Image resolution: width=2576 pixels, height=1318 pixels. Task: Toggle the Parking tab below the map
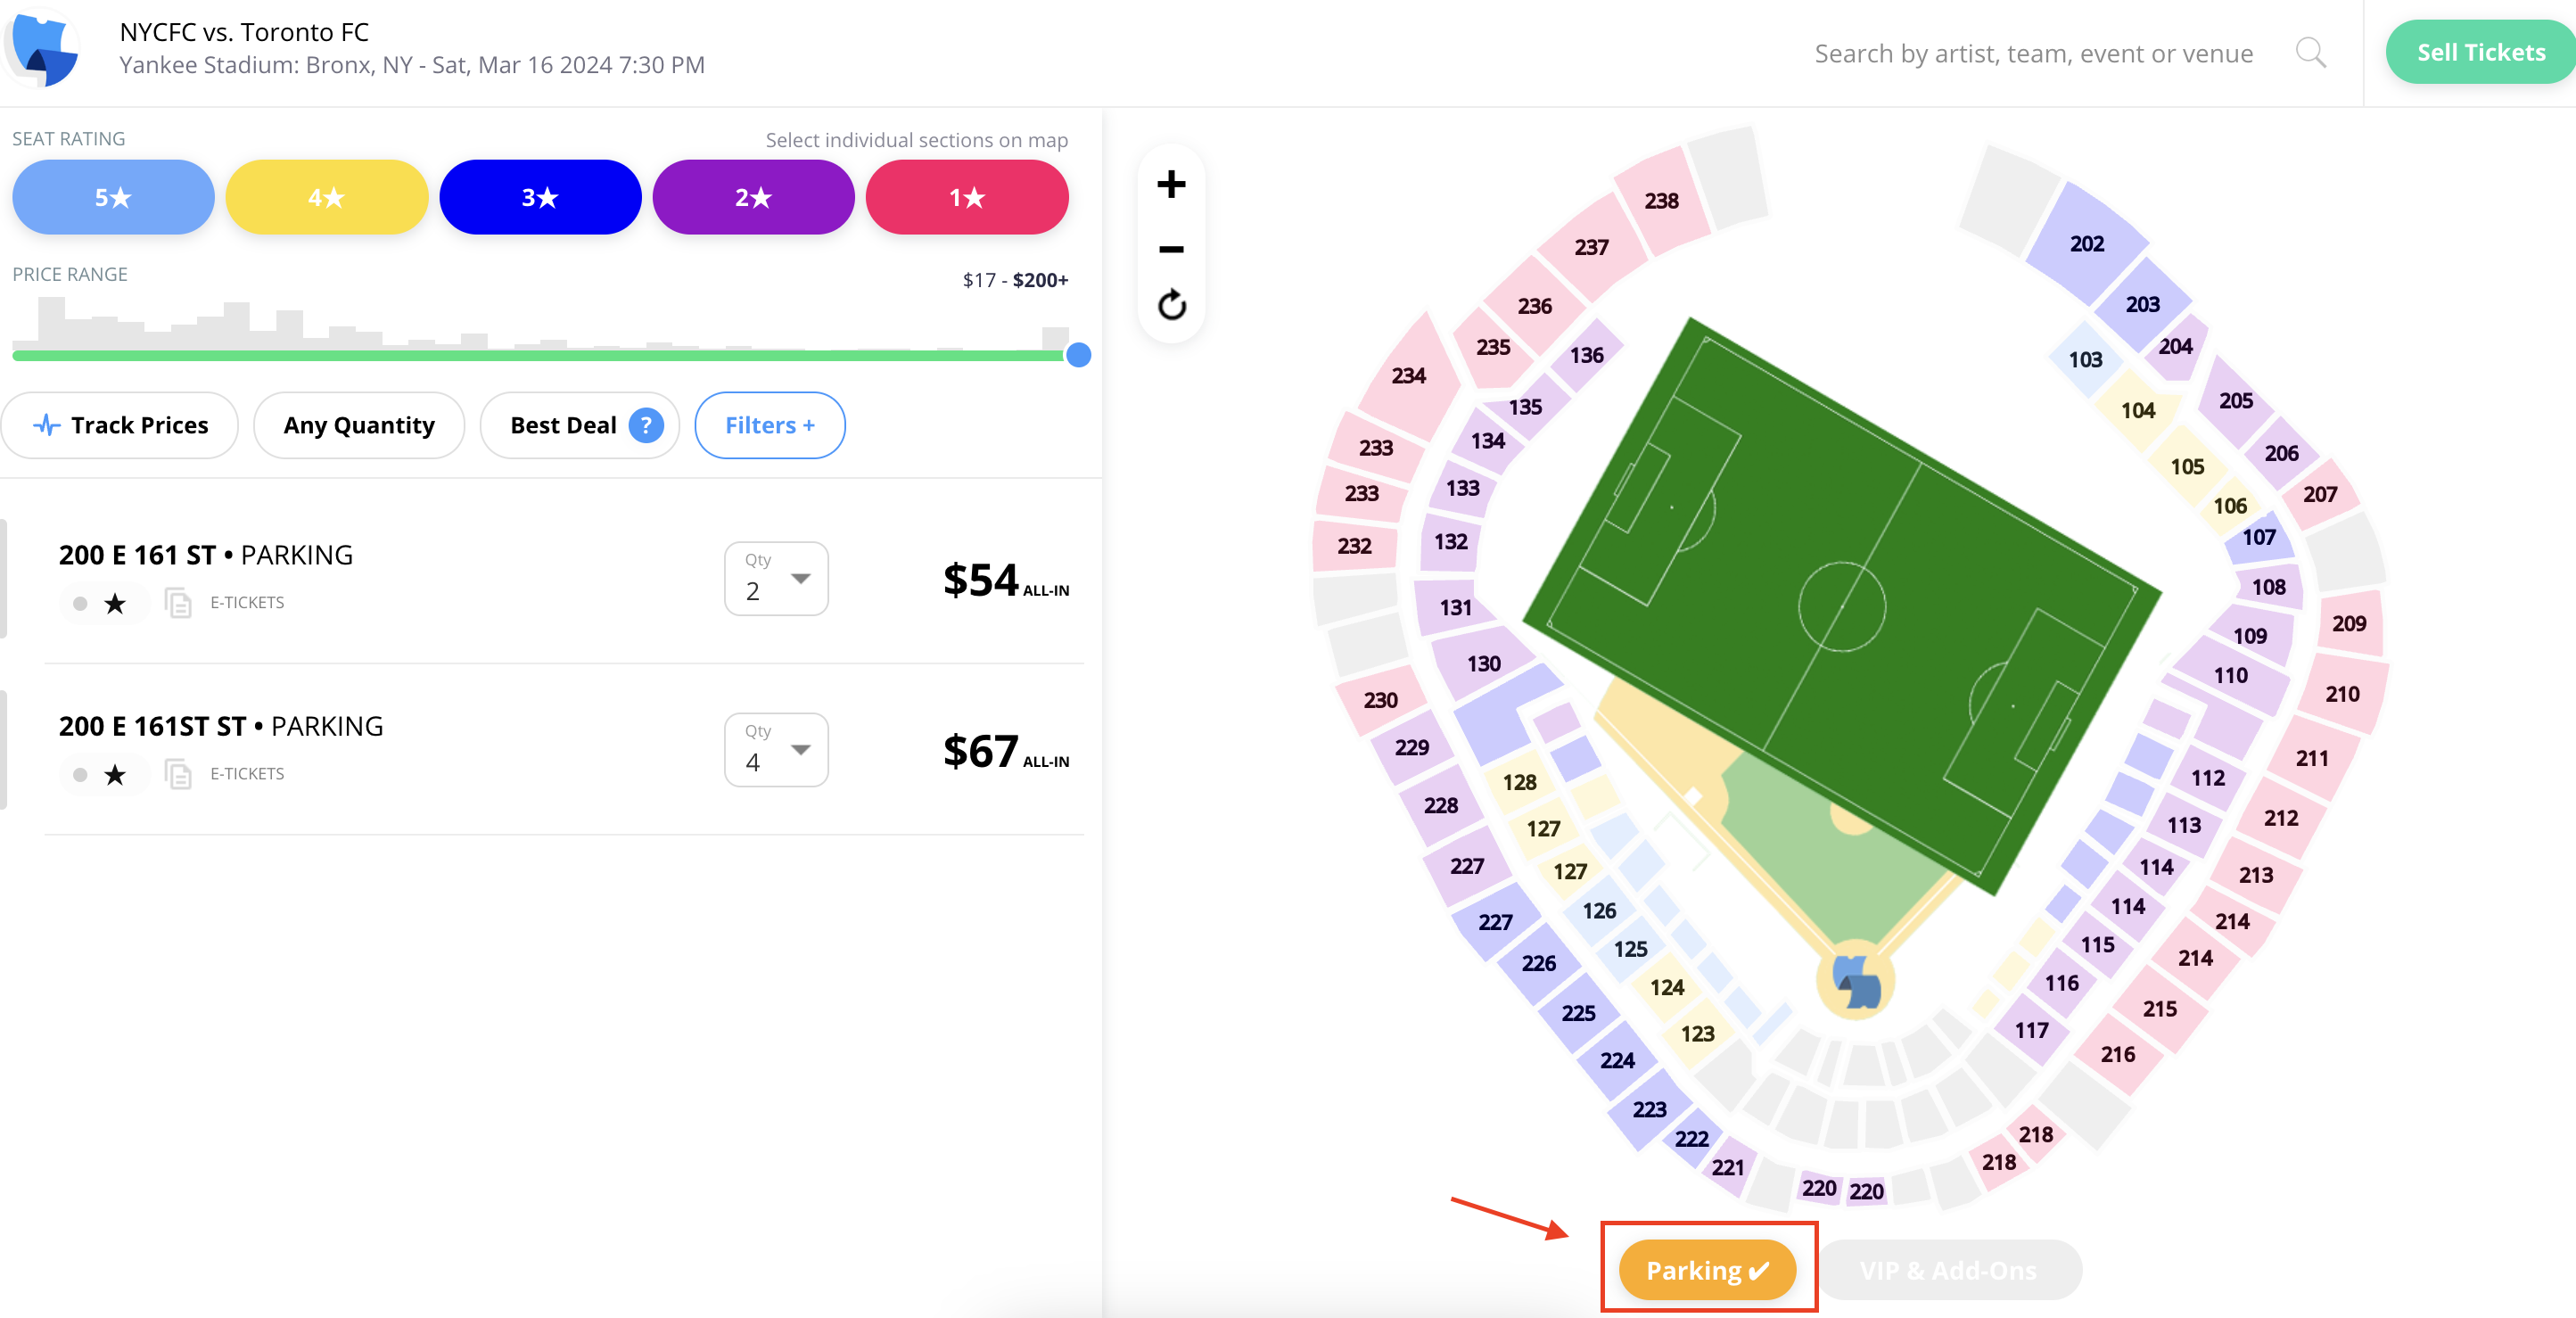click(x=1707, y=1270)
